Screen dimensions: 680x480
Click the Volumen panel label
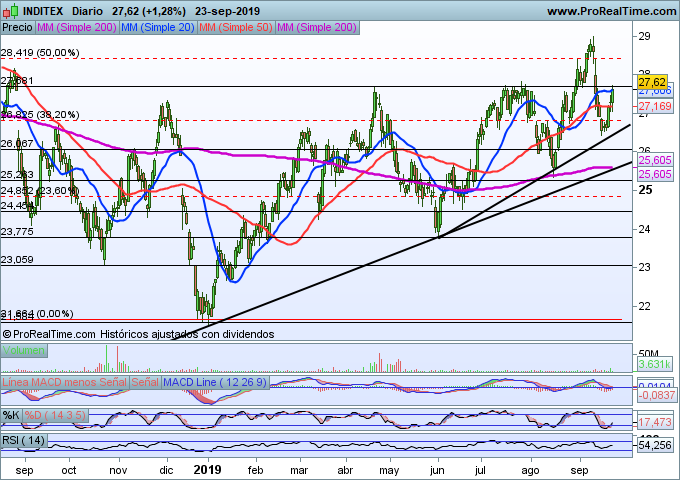pos(24,350)
